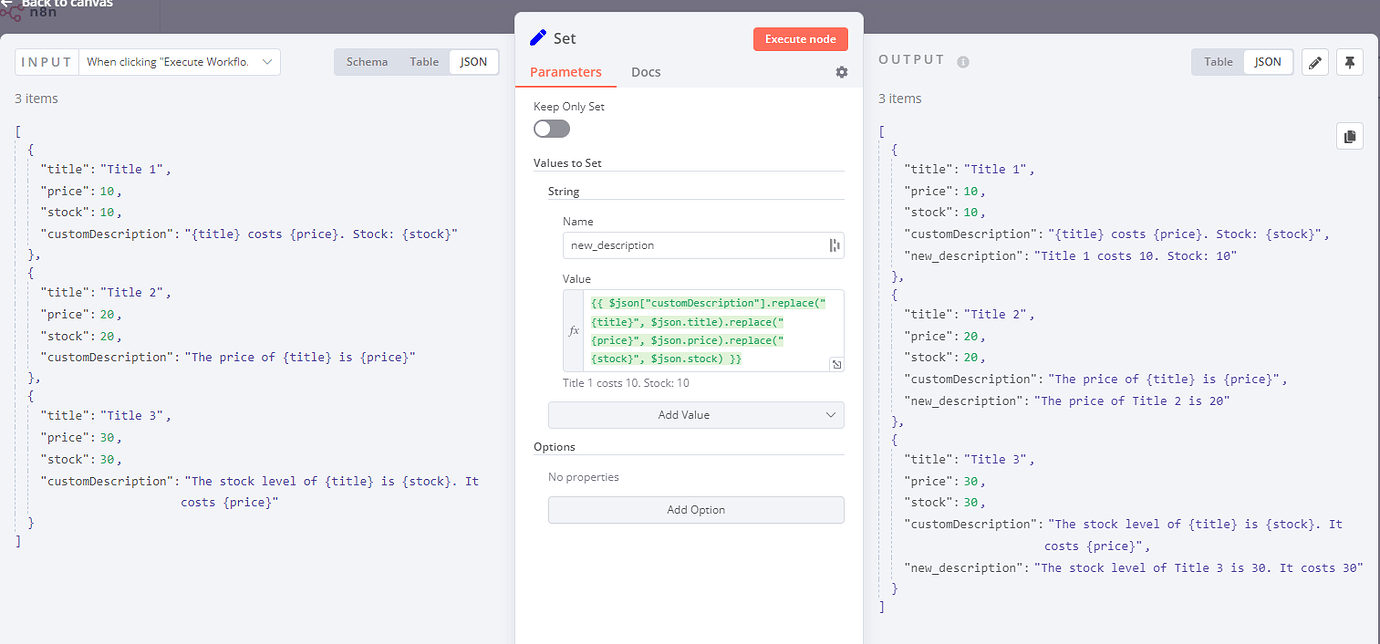
Task: Pin the output data
Action: coord(1349,61)
